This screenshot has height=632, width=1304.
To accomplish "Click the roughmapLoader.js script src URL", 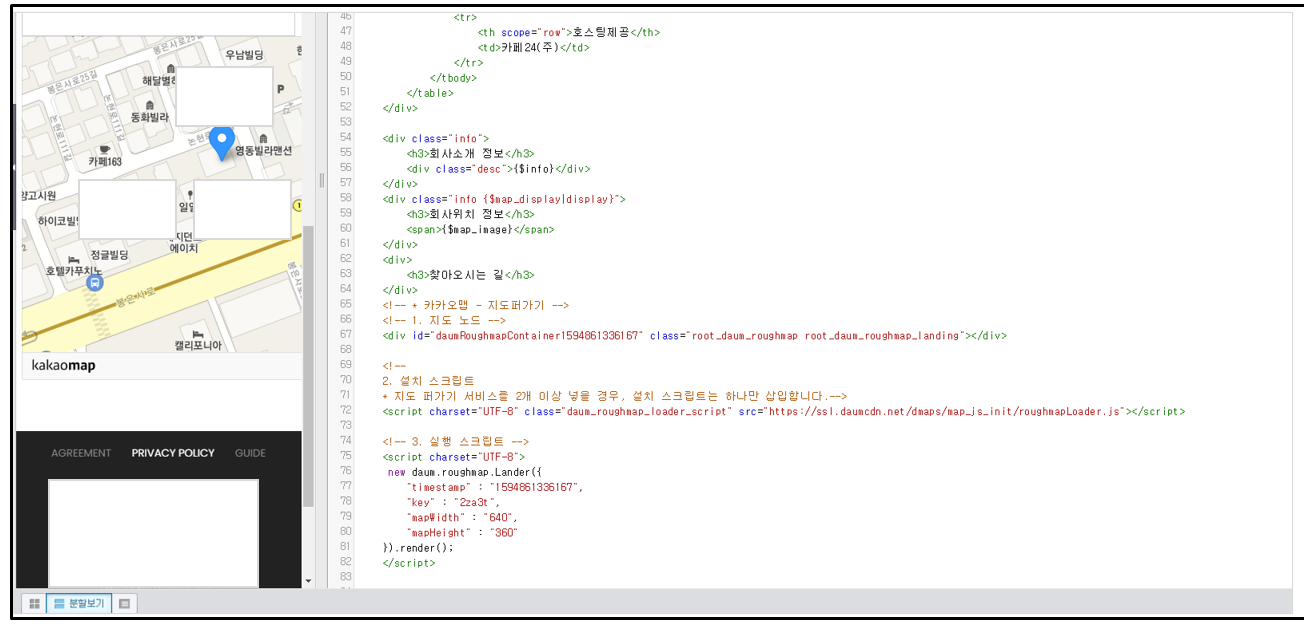I will click(946, 411).
